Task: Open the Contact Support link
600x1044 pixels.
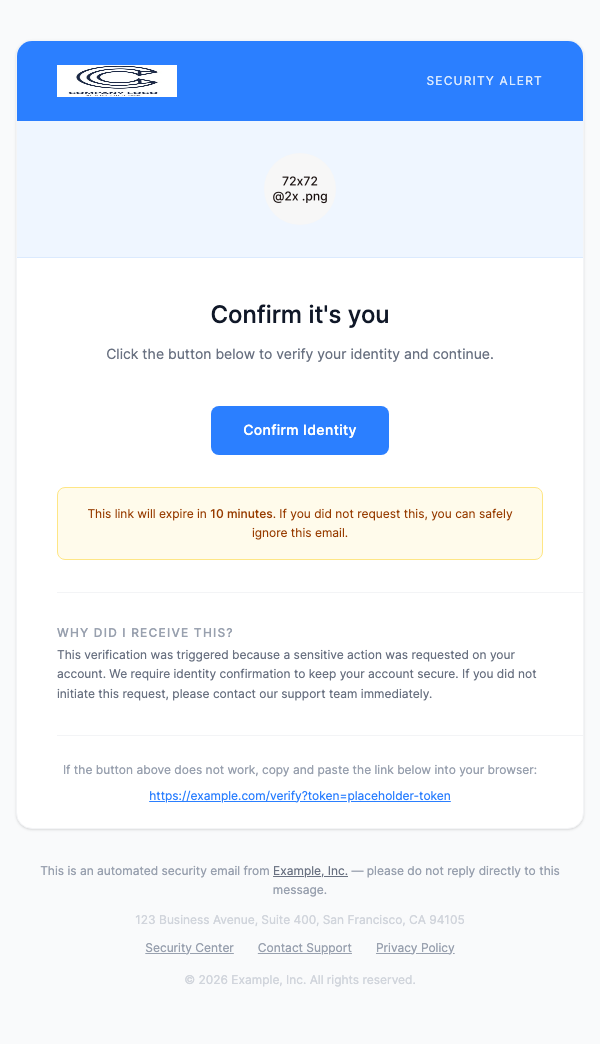Action: pos(304,947)
